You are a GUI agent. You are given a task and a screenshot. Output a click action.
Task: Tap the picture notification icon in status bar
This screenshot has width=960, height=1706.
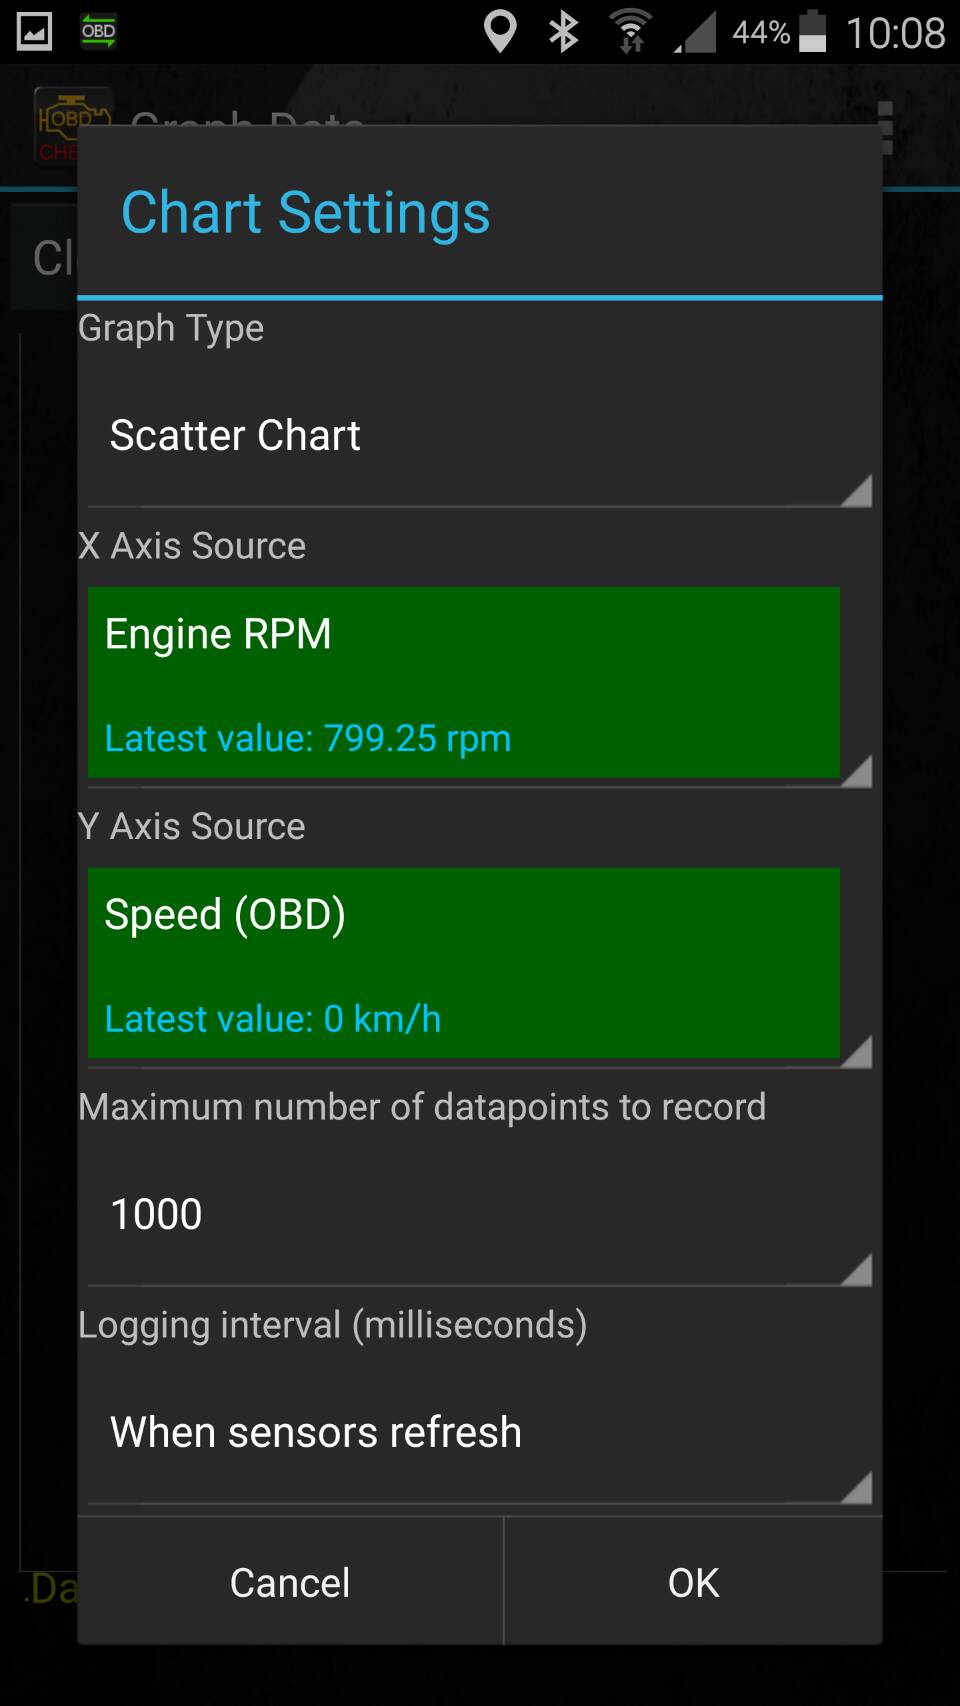pos(34,32)
